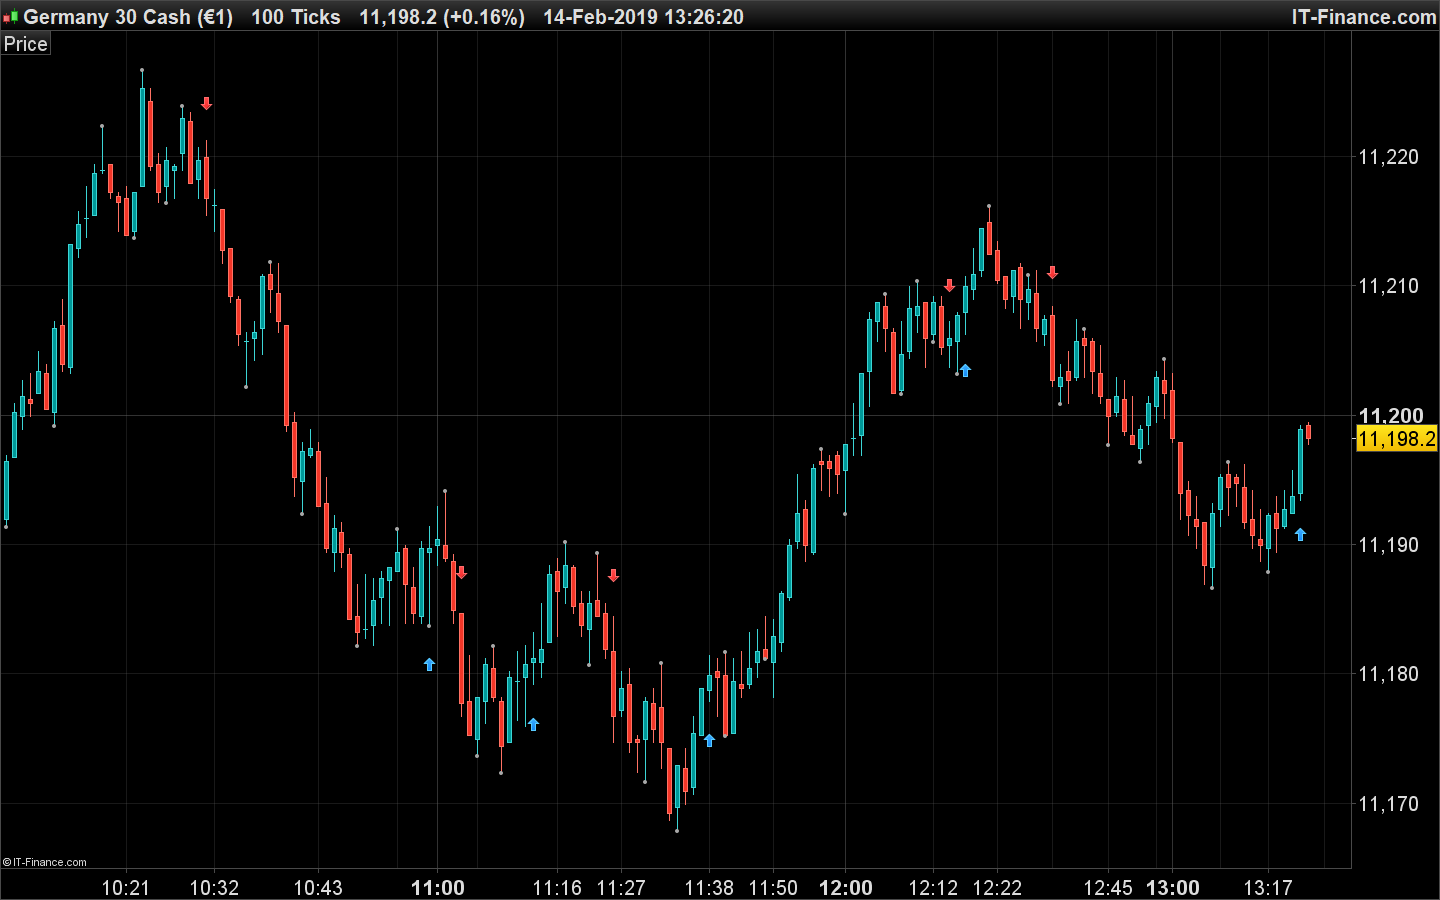Image resolution: width=1440 pixels, height=900 pixels.
Task: Click the 11,170 price axis label
Action: [1388, 804]
